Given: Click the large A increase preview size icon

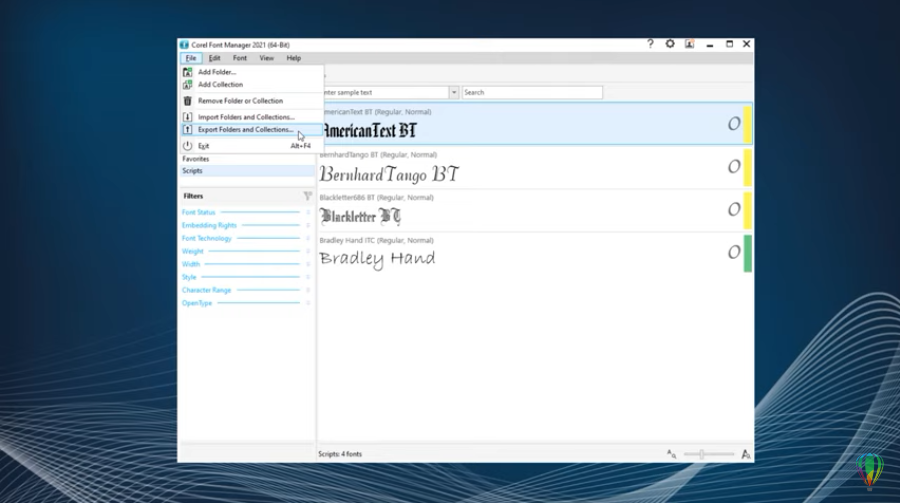Looking at the screenshot, I should point(746,454).
